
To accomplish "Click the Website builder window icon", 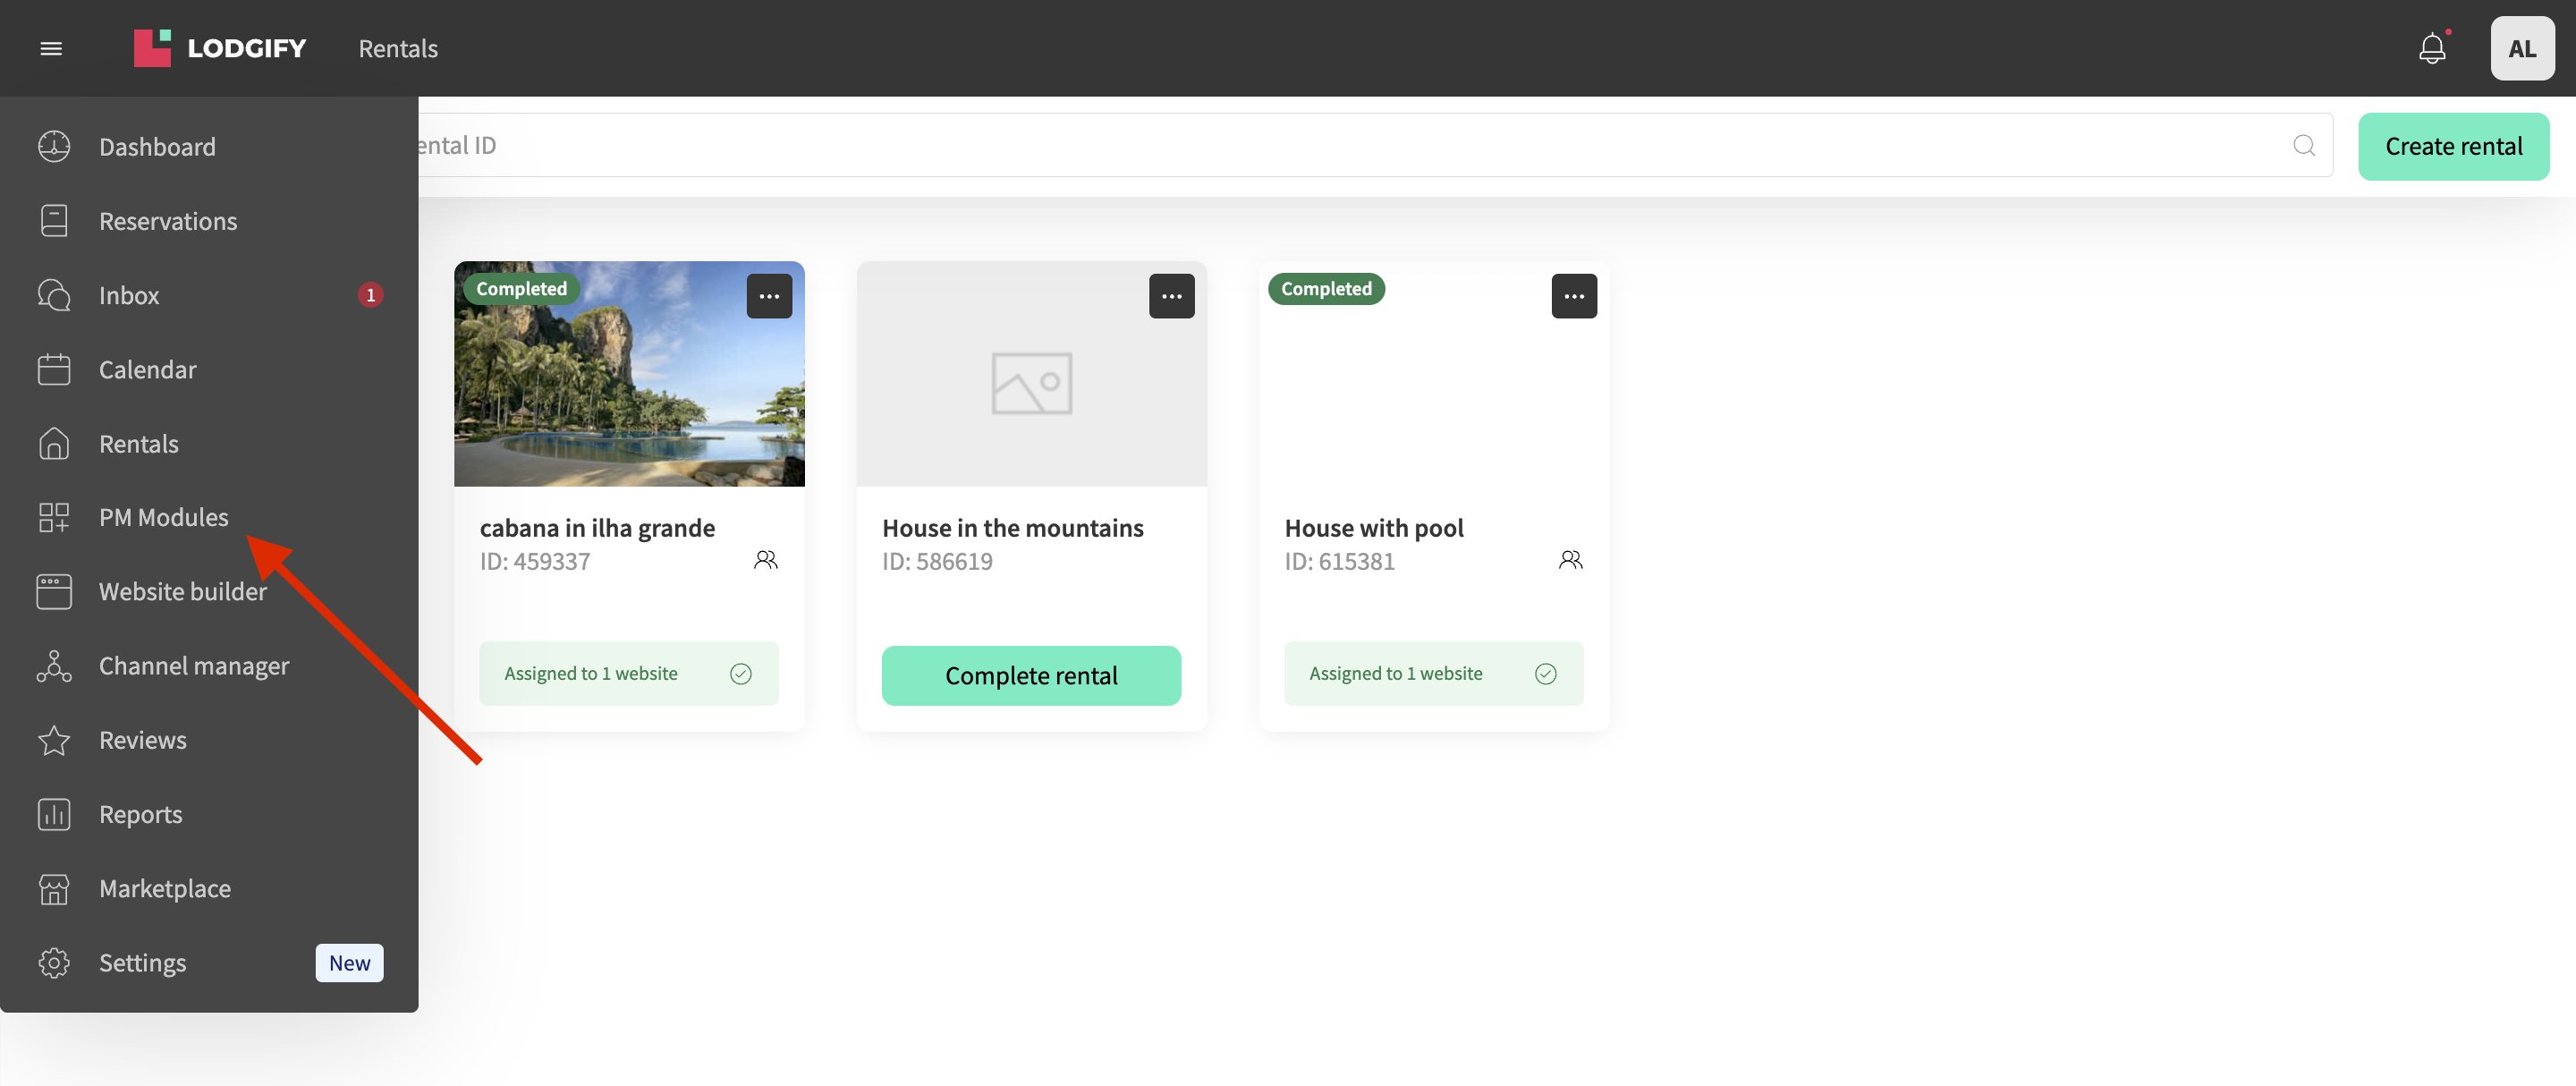I will coord(54,591).
